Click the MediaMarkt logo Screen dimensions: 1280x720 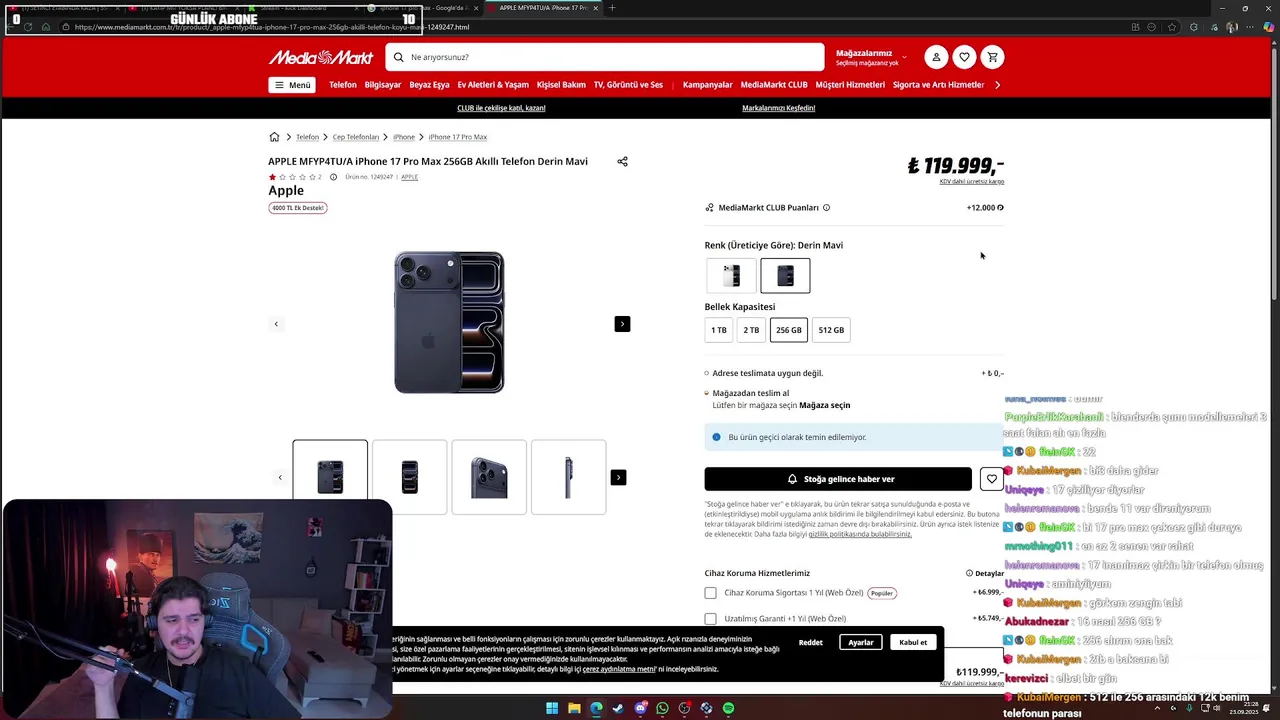[321, 57]
